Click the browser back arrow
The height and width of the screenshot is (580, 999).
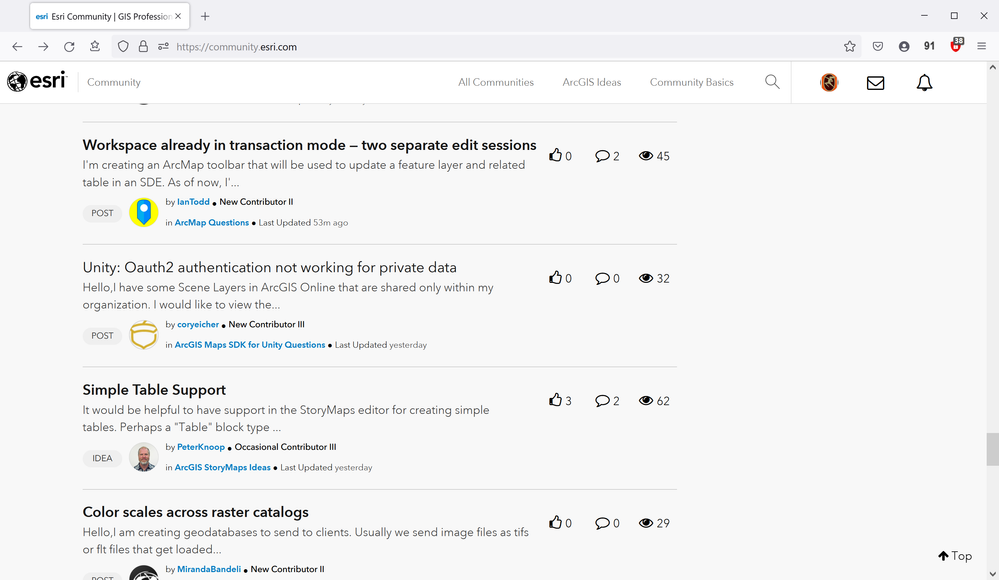point(17,47)
